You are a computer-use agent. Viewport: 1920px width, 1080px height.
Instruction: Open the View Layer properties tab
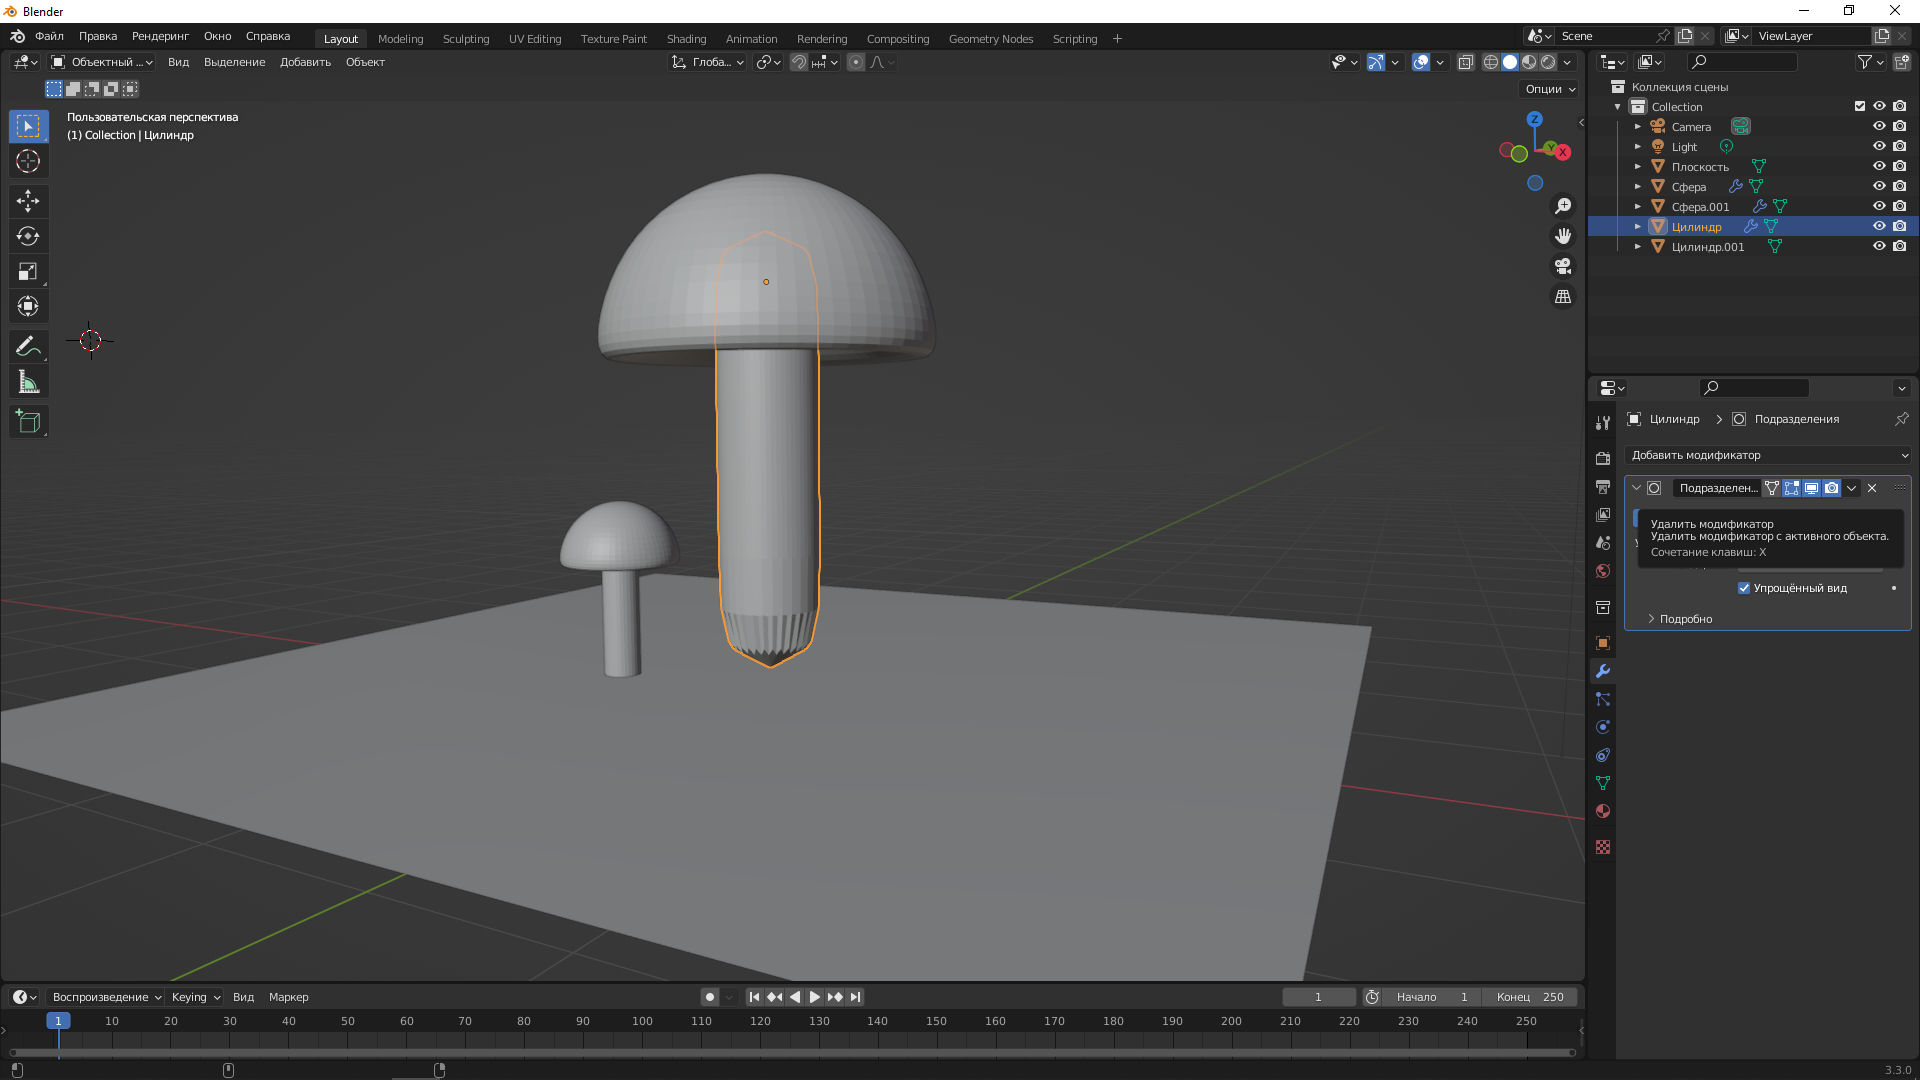[1603, 514]
